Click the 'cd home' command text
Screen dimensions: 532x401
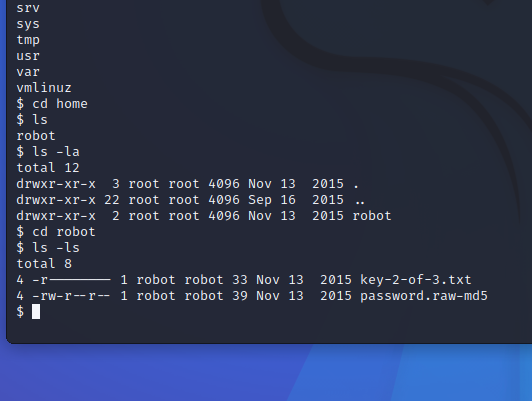60,104
